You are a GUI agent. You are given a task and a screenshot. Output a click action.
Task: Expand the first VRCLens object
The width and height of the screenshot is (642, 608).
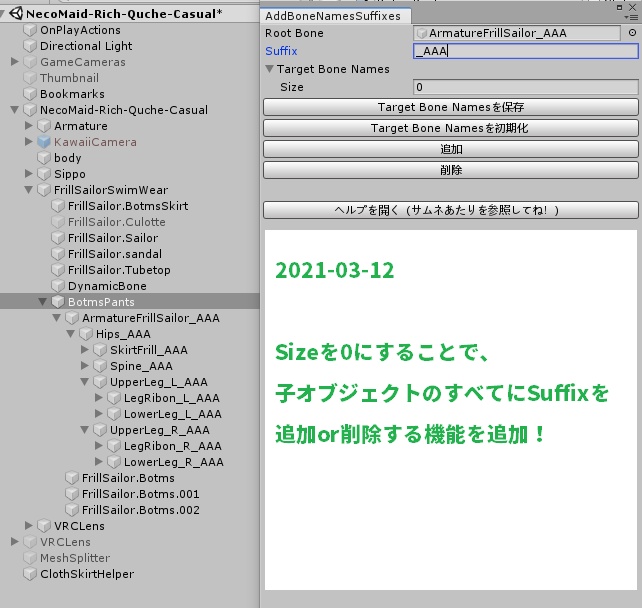[29, 525]
